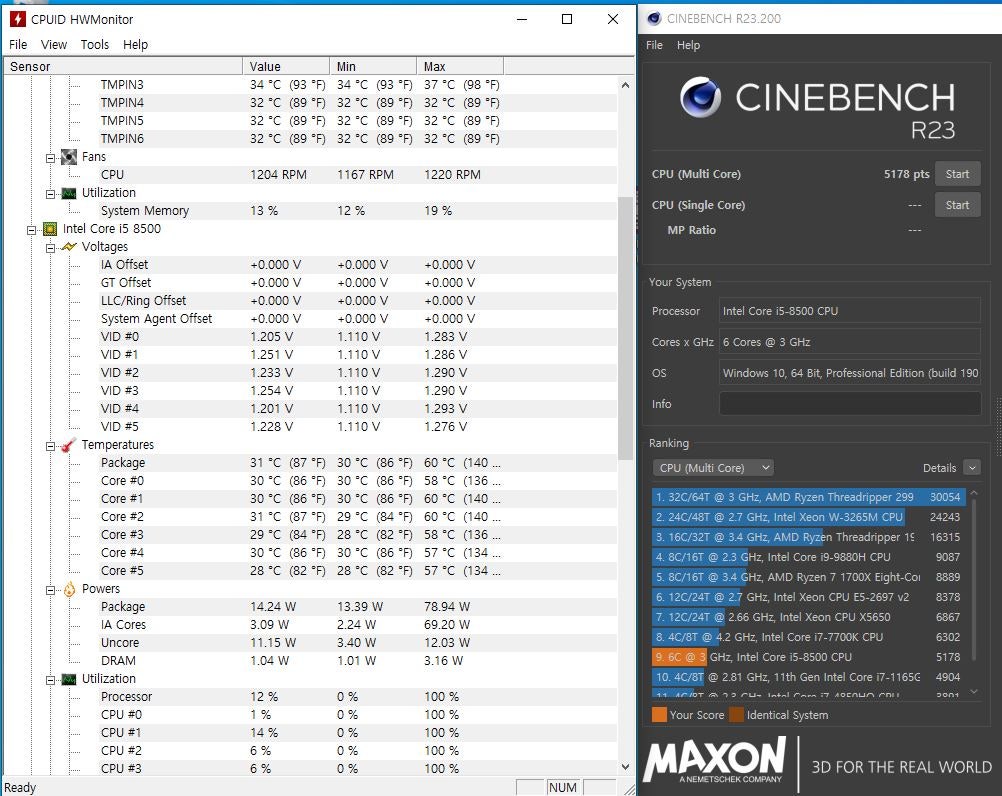1002x796 pixels.
Task: Collapse the Utilization group containing System Memory
Action: pos(50,194)
